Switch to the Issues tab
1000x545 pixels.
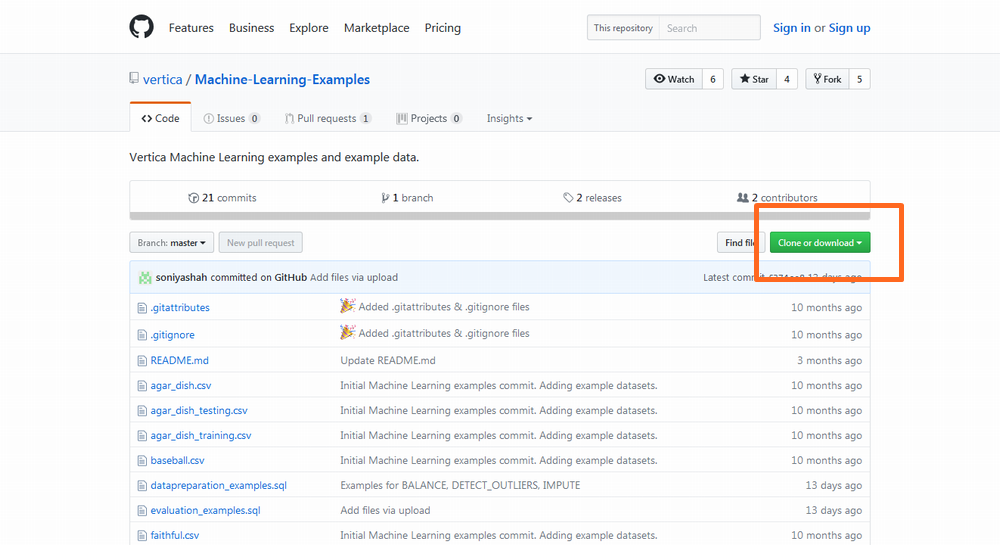coord(231,118)
